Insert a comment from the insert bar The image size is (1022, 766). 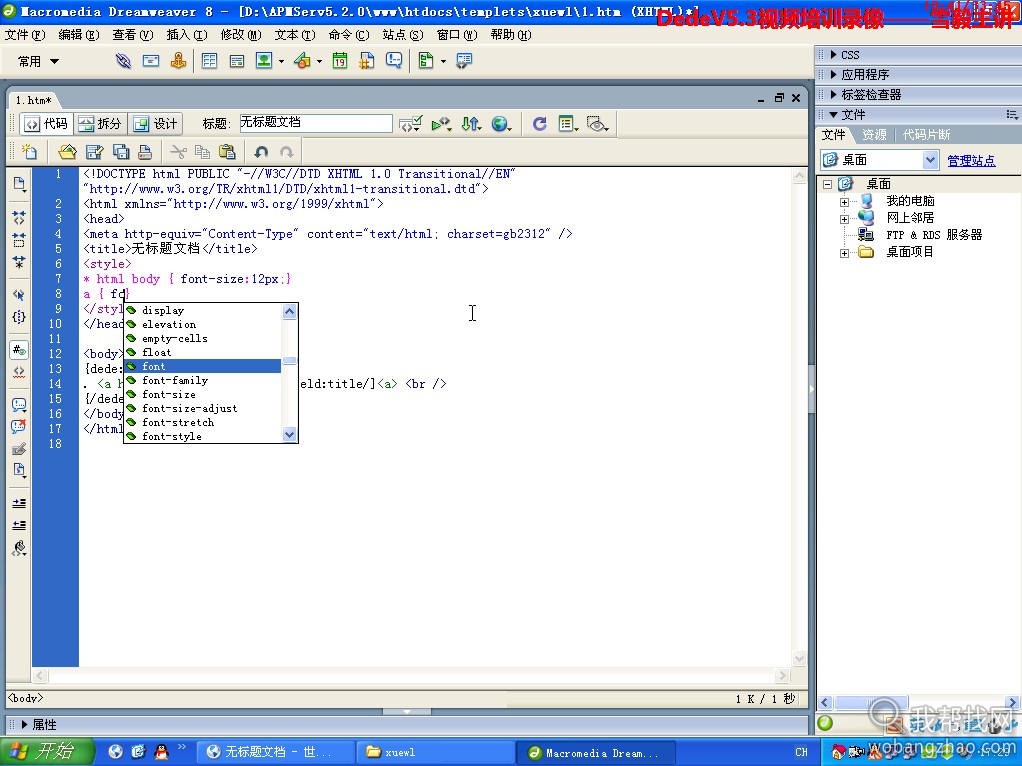[394, 61]
